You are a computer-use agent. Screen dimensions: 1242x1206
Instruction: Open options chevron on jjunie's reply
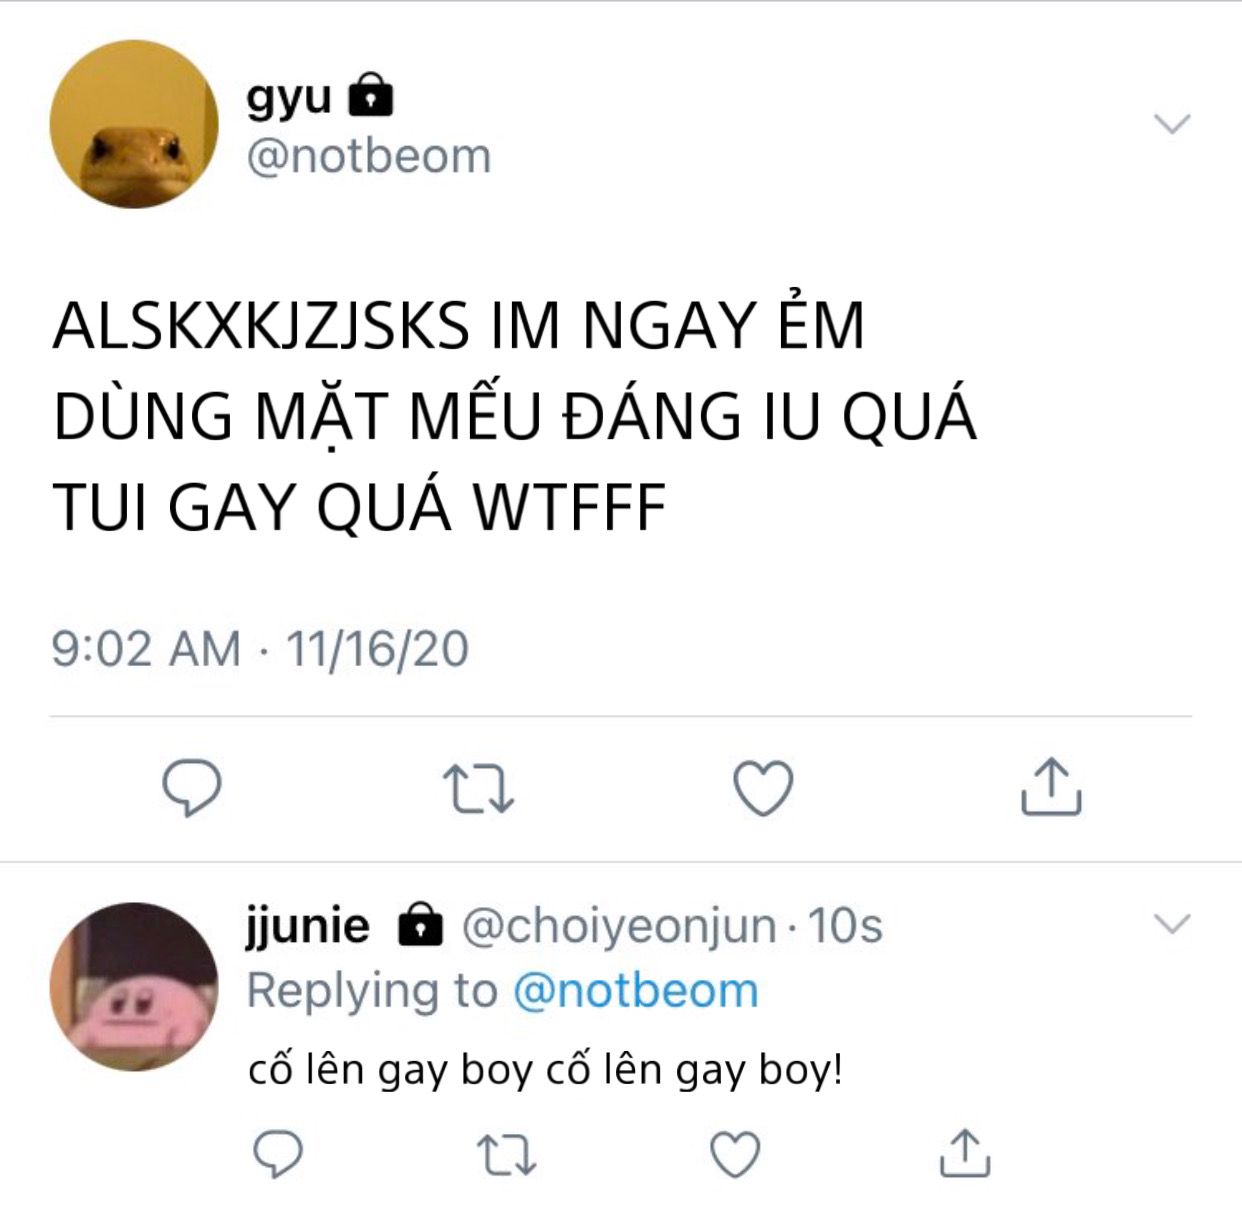click(x=1172, y=923)
